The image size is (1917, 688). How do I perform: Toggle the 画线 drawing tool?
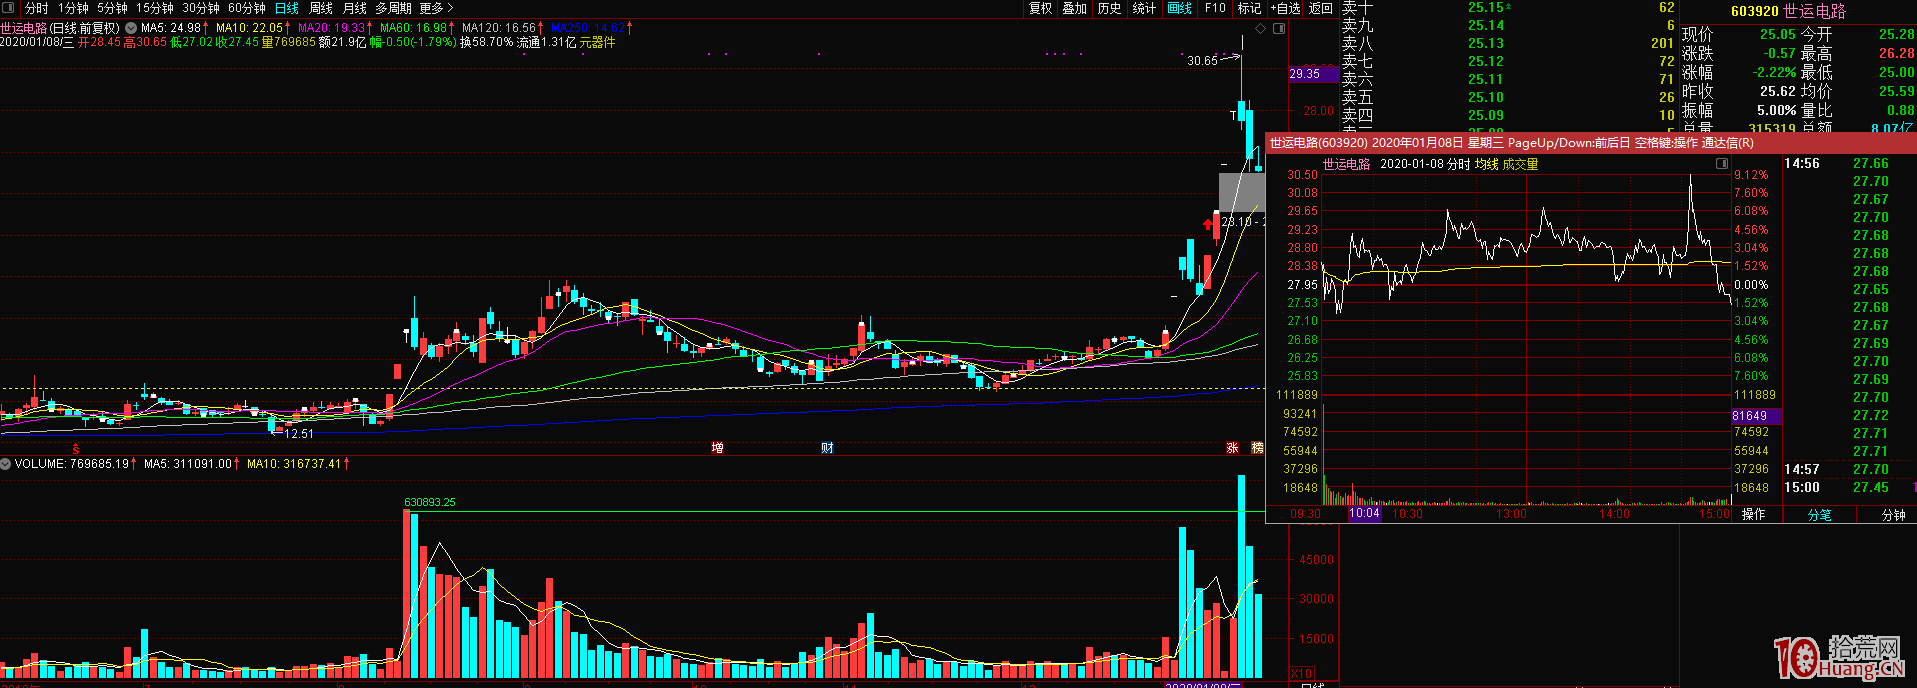(1180, 8)
